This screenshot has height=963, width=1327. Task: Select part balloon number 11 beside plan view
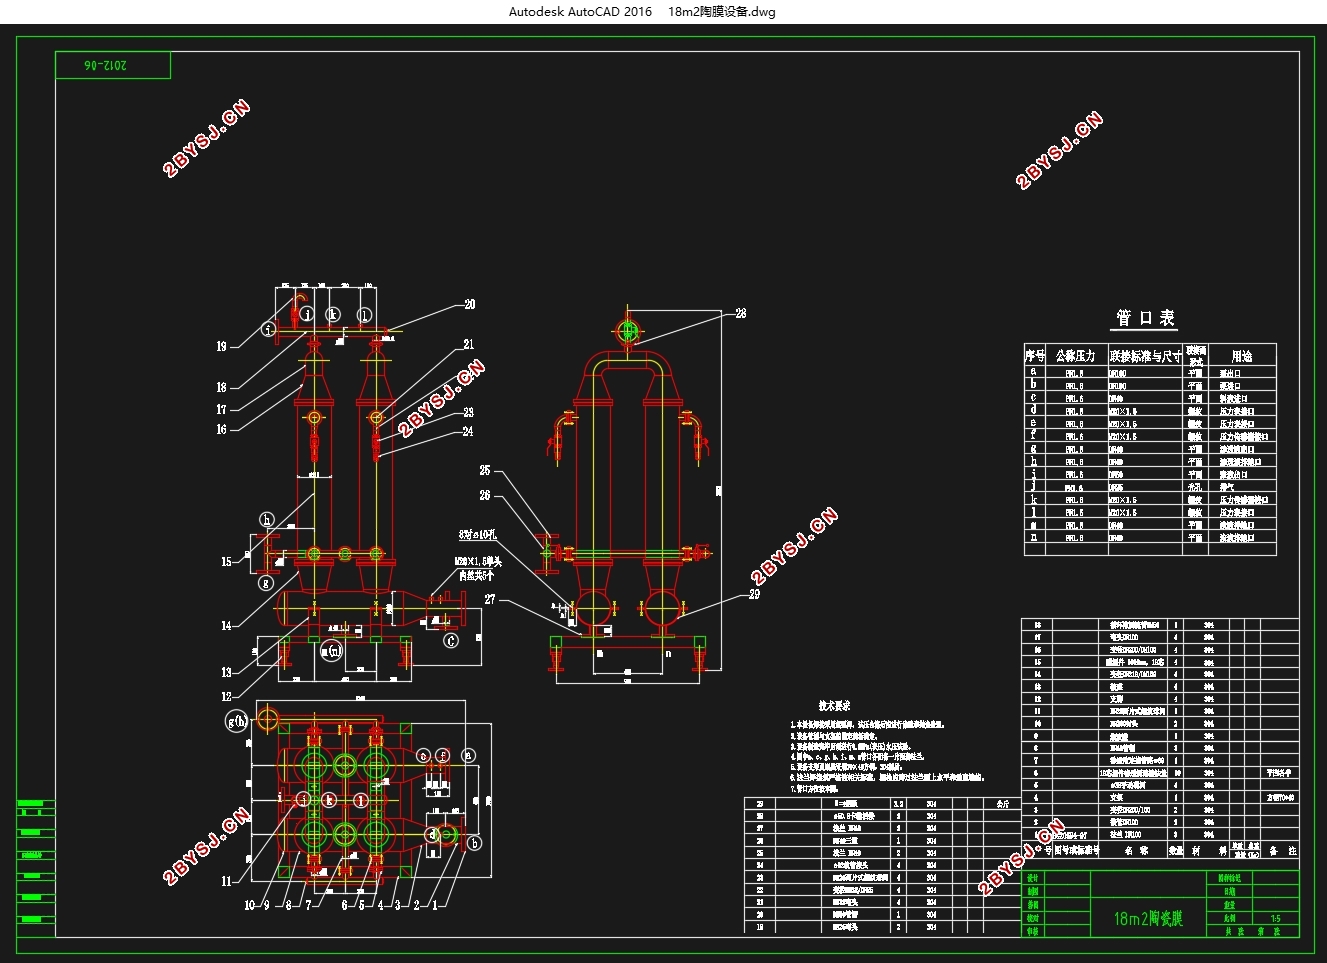(x=226, y=881)
